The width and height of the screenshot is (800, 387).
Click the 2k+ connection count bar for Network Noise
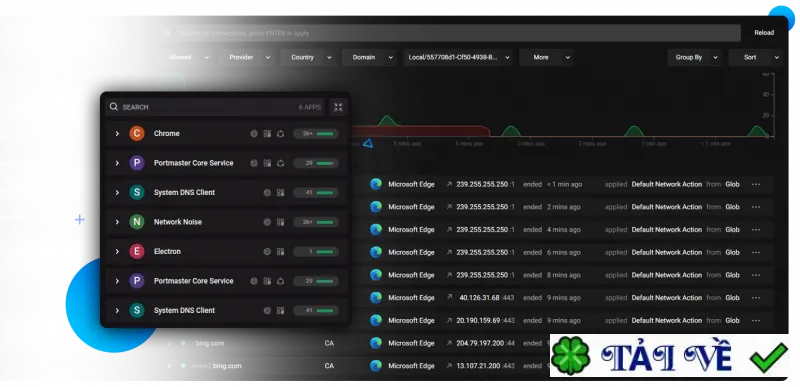316,222
